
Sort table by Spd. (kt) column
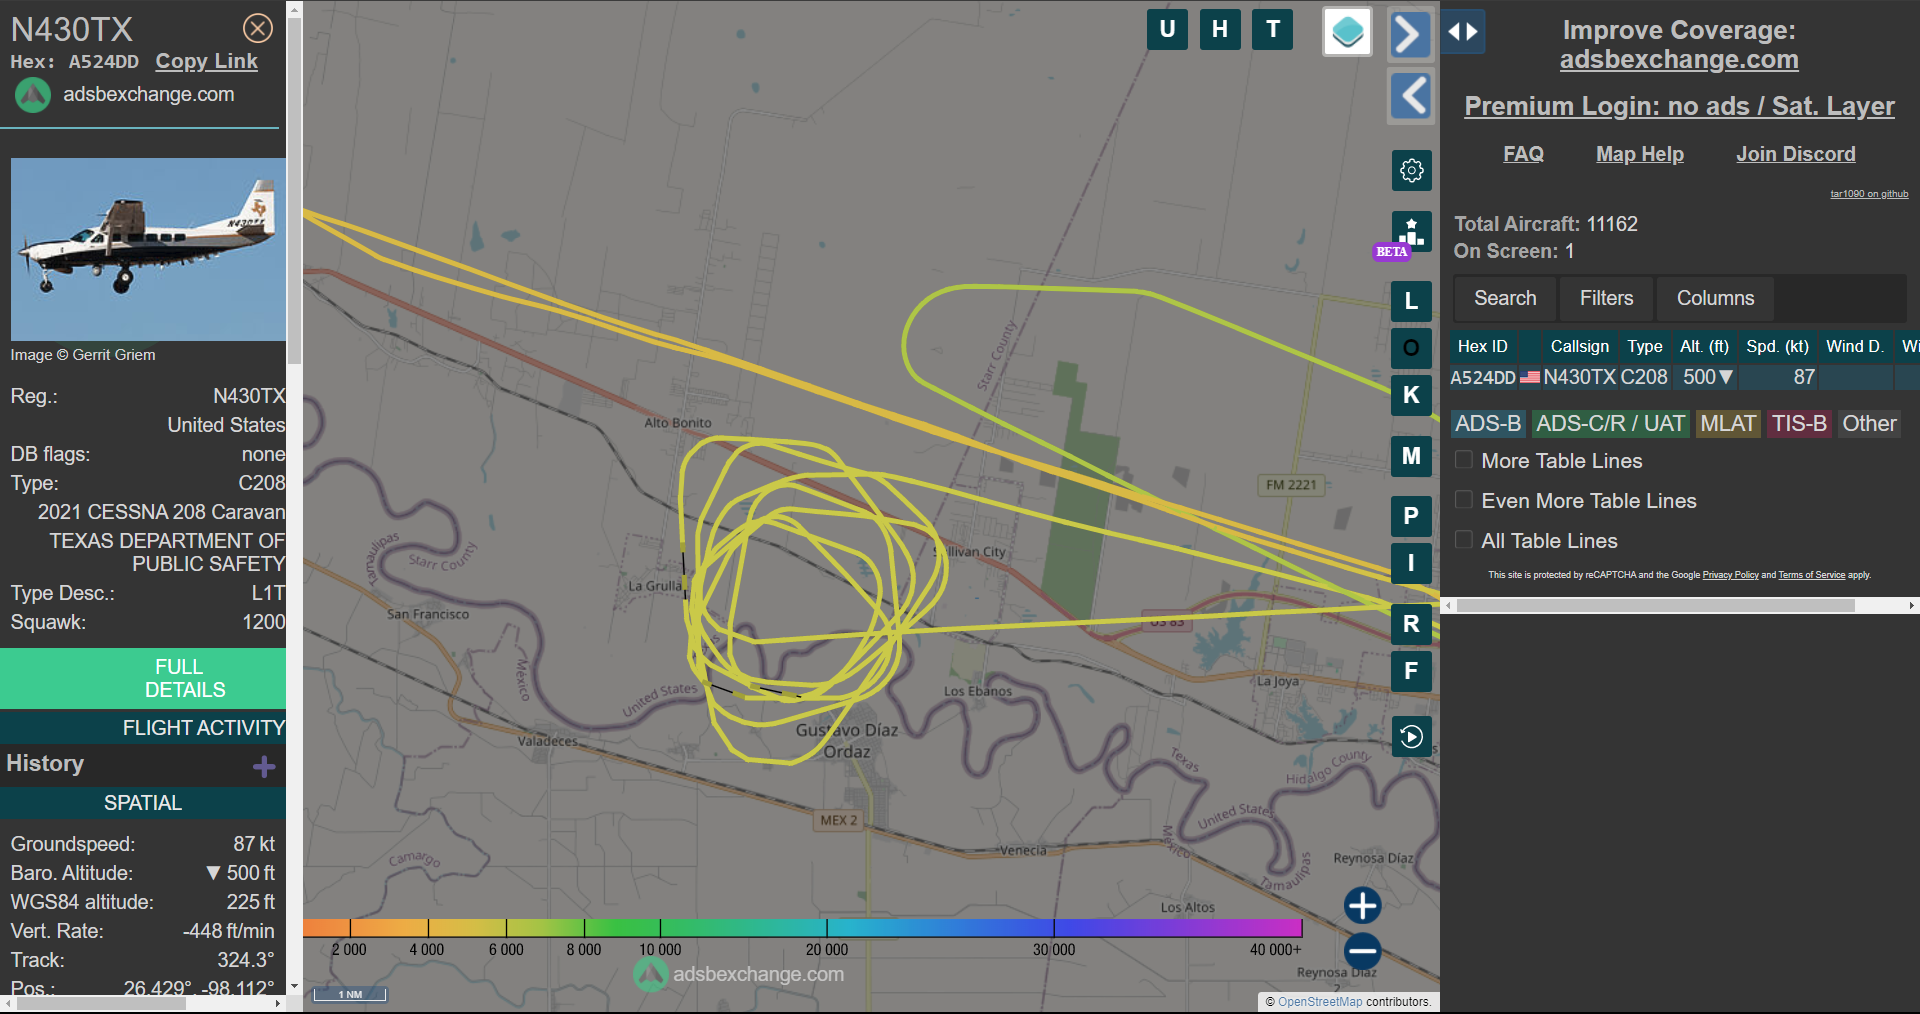point(1777,346)
